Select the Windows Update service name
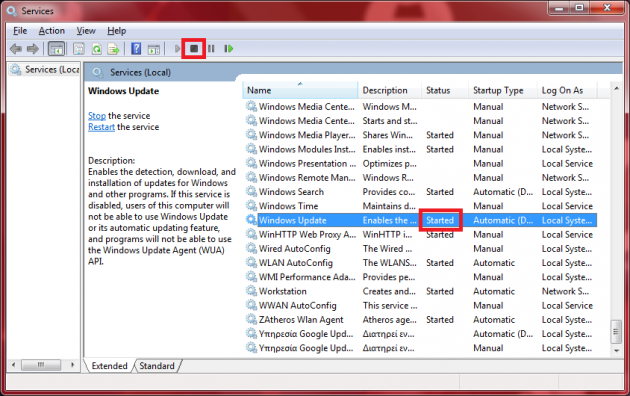 tap(292, 220)
